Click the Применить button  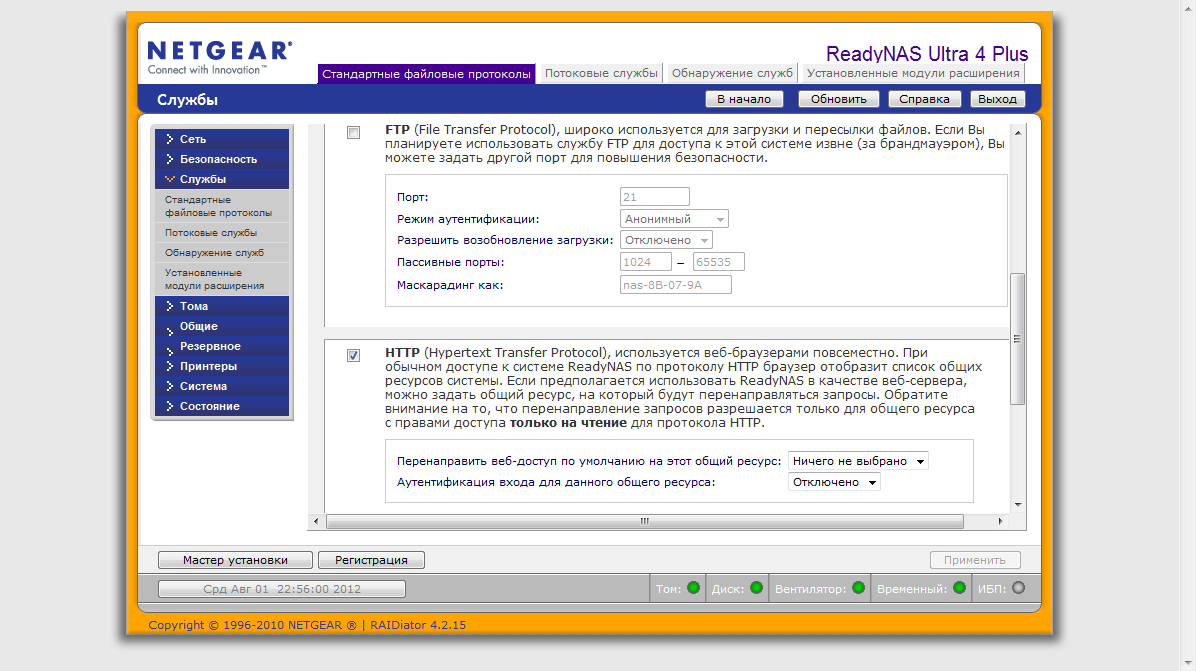(975, 560)
